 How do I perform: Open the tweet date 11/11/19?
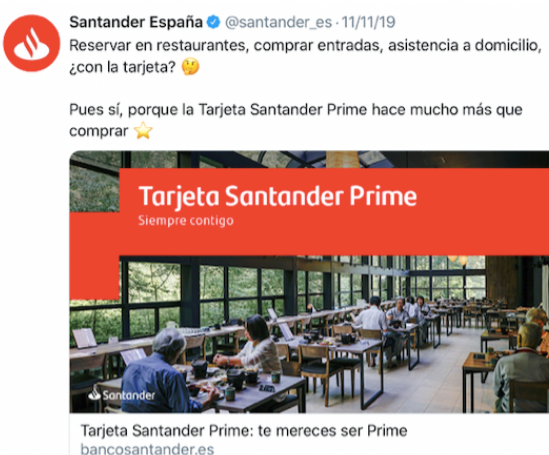[368, 22]
